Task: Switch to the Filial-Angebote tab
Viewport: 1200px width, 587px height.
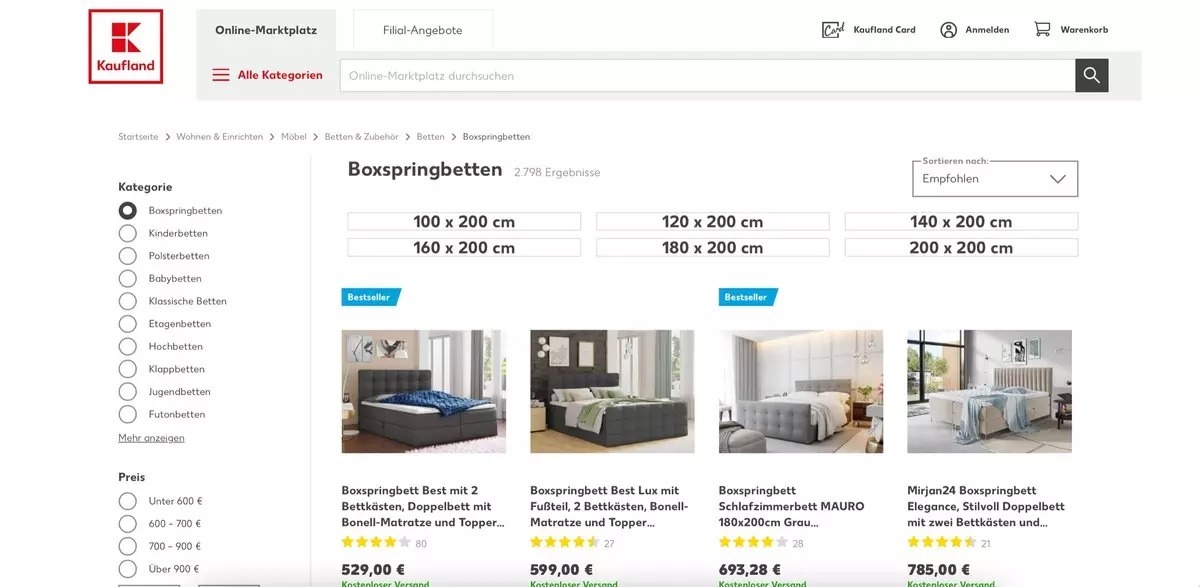Action: tap(423, 30)
